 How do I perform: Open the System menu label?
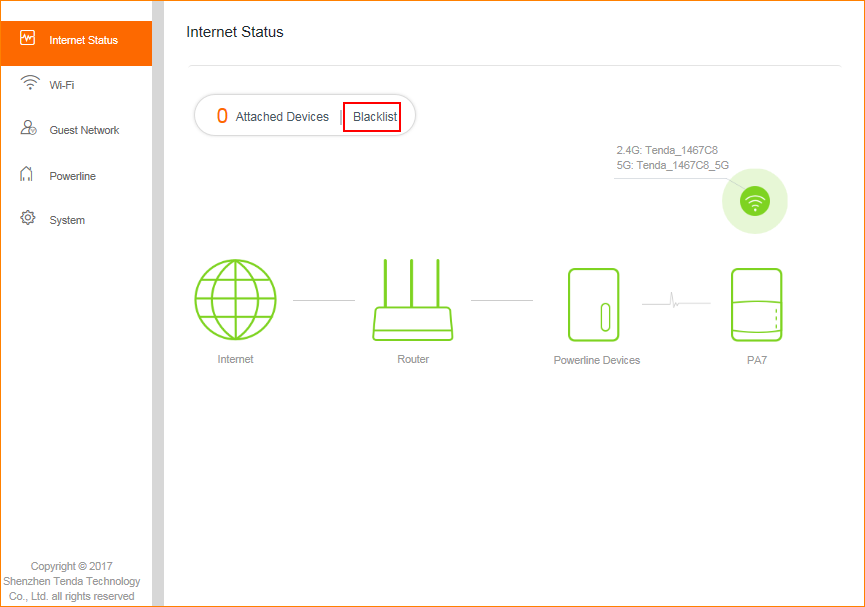tap(67, 220)
